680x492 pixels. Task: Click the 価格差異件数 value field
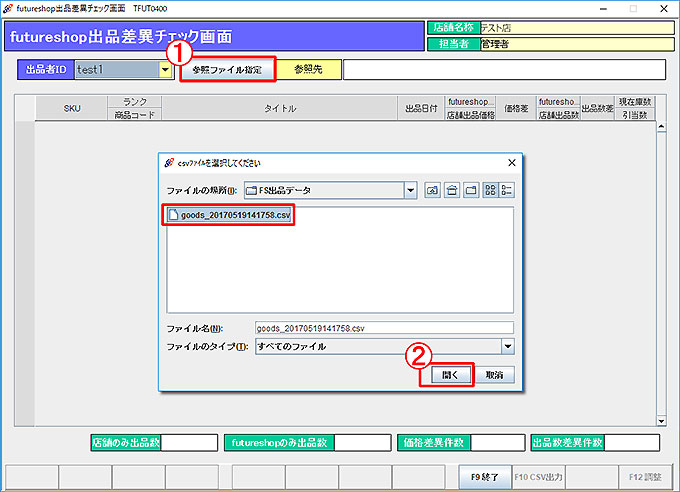pyautogui.click(x=498, y=443)
